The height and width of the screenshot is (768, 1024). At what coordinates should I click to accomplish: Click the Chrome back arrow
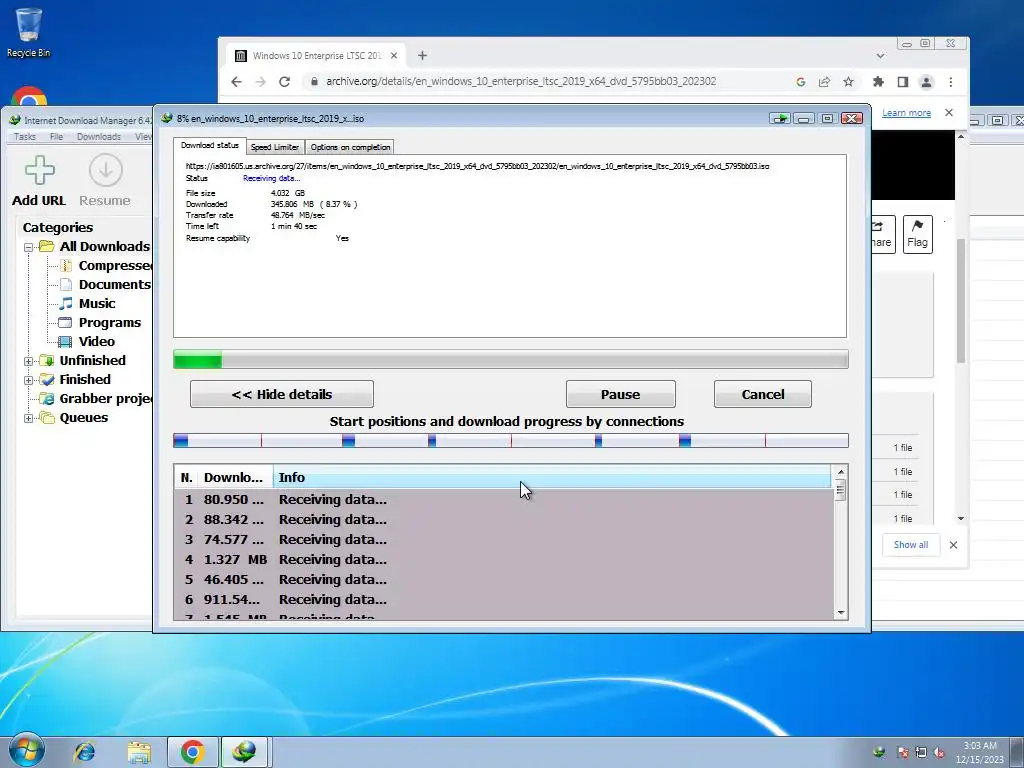coord(236,82)
